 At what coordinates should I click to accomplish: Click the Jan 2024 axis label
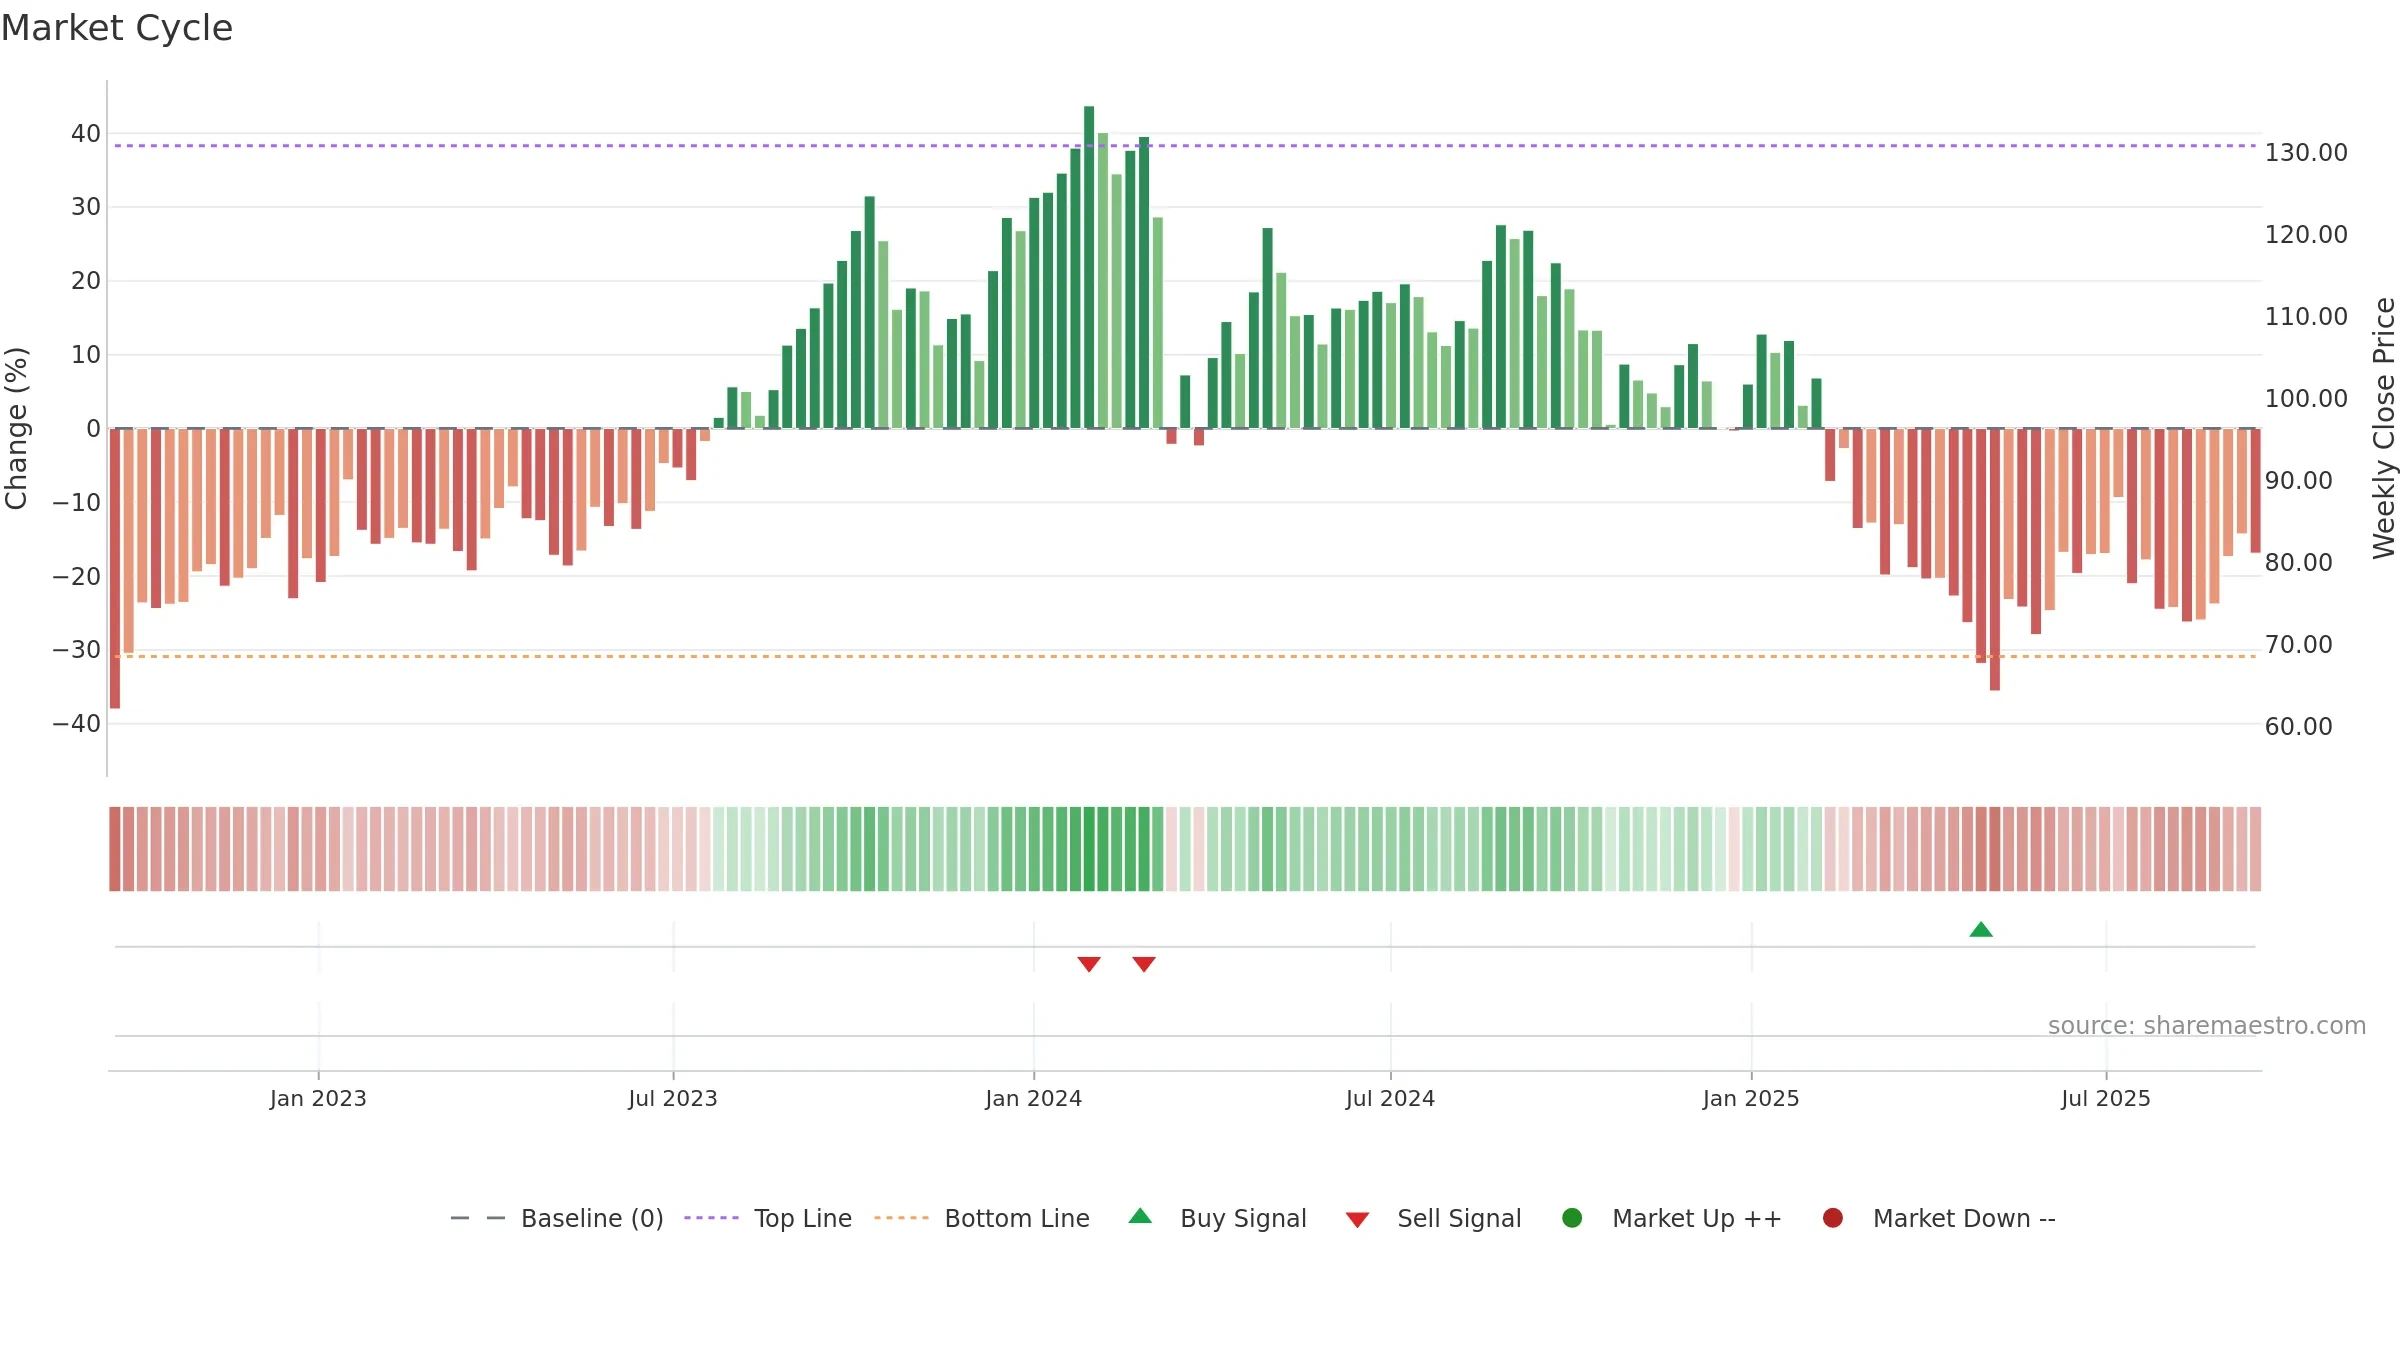pos(1033,1099)
